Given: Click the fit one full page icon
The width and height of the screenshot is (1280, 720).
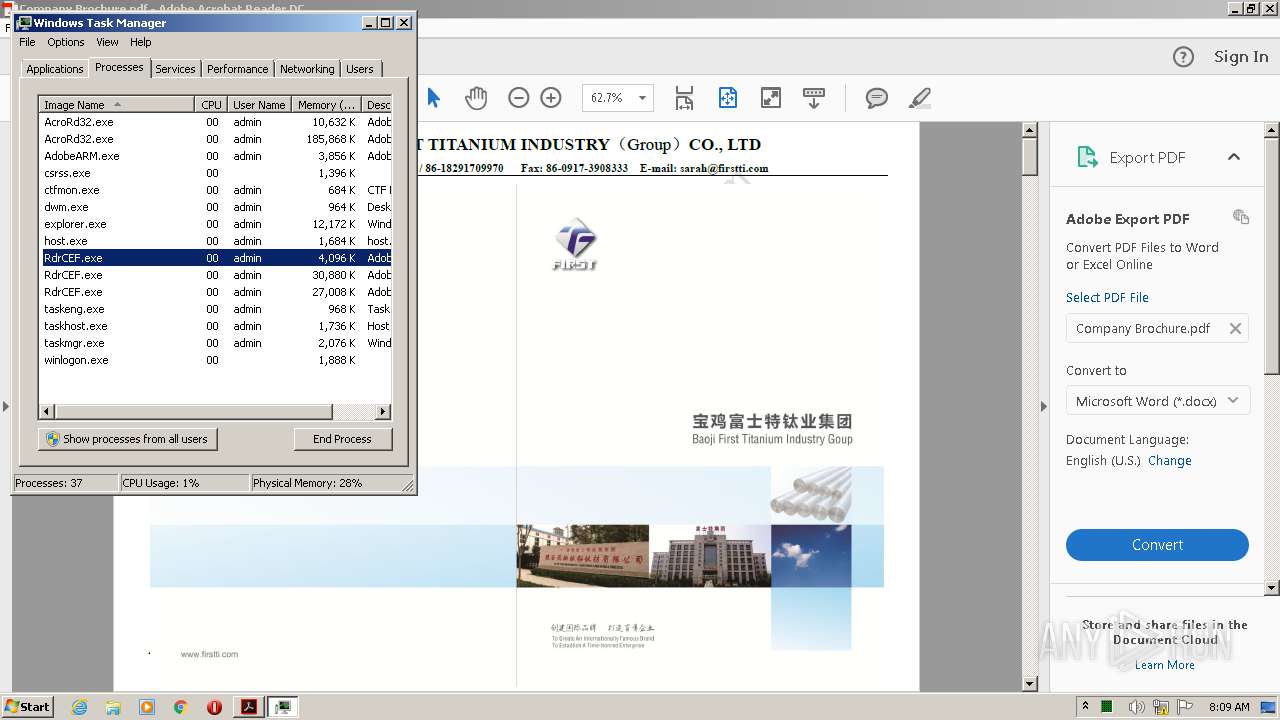Looking at the screenshot, I should click(728, 98).
